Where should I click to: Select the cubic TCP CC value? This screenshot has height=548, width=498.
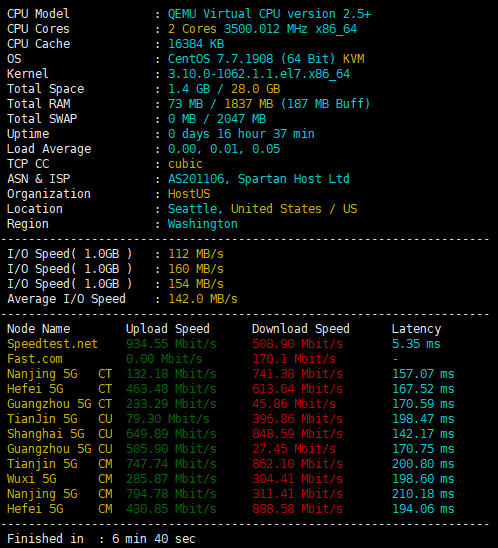point(185,164)
